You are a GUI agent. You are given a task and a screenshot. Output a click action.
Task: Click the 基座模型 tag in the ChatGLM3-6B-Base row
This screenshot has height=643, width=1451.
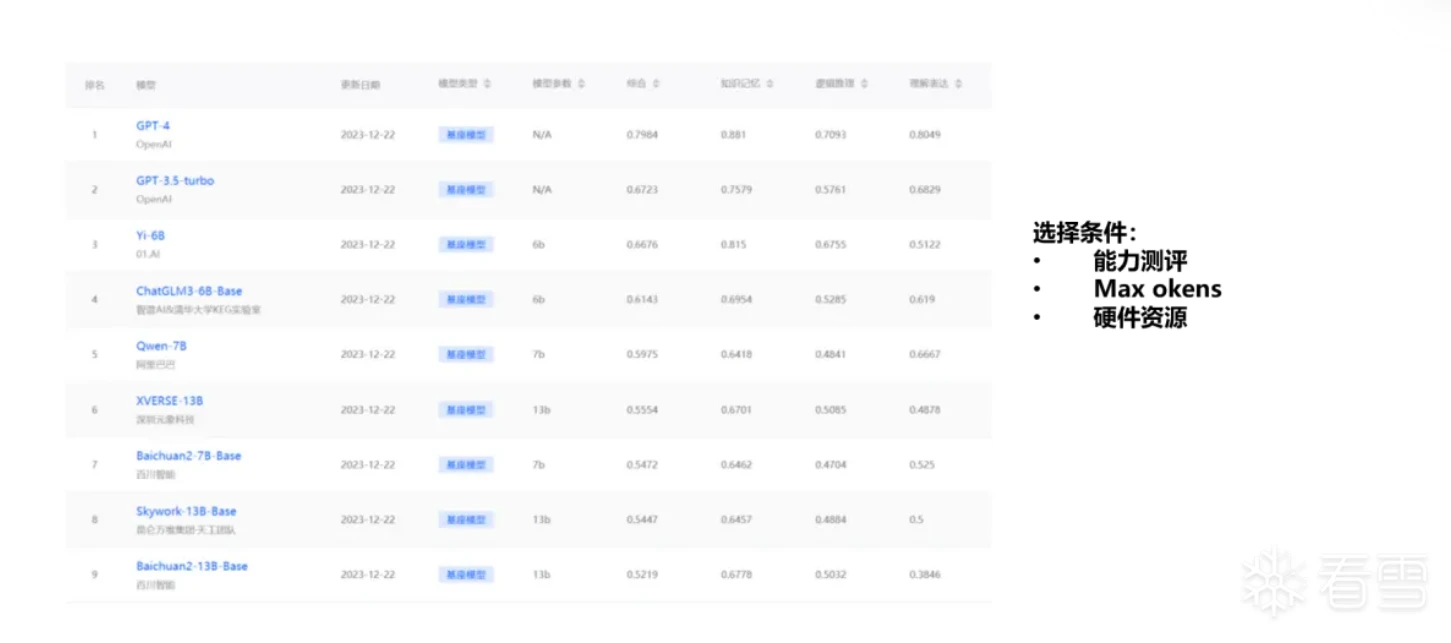[466, 299]
